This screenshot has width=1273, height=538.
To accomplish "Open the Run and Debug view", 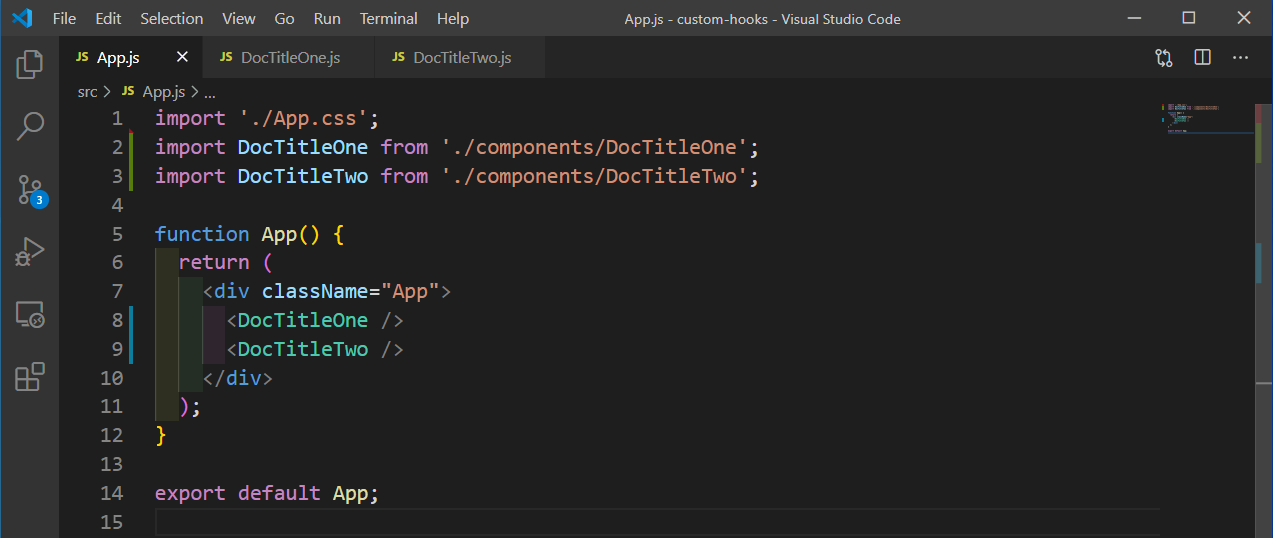I will 30,251.
